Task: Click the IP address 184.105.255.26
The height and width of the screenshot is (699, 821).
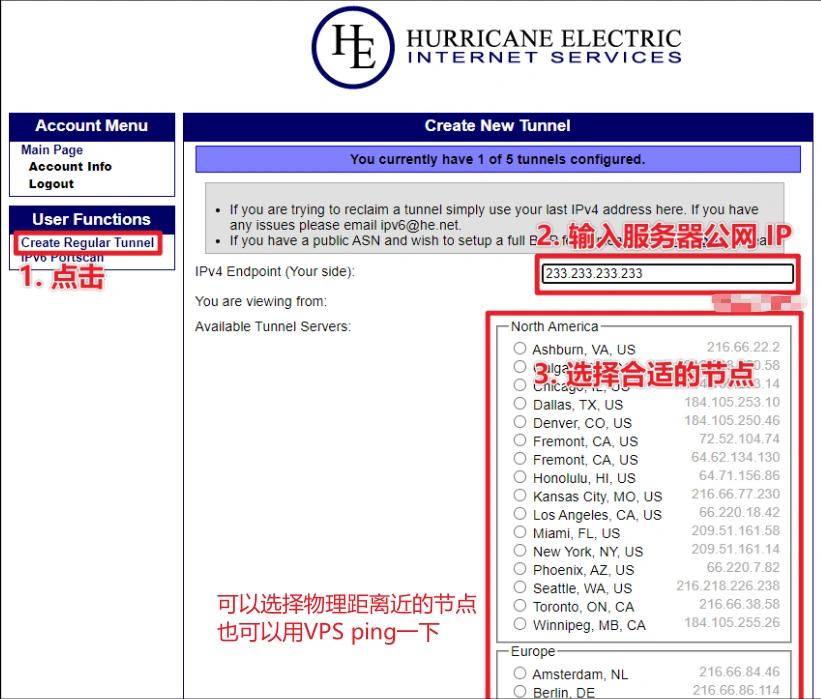Action: pyautogui.click(x=732, y=622)
